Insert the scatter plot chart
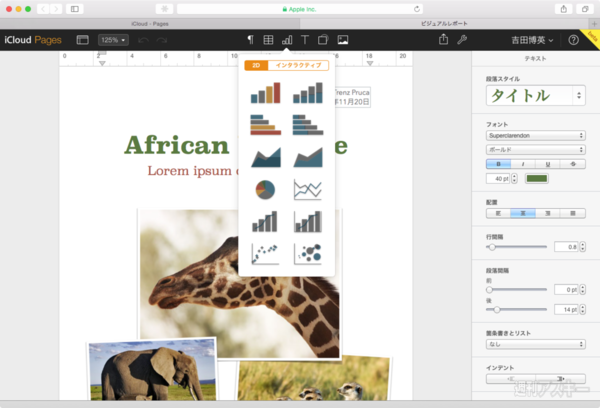The width and height of the screenshot is (600, 408). click(x=265, y=254)
